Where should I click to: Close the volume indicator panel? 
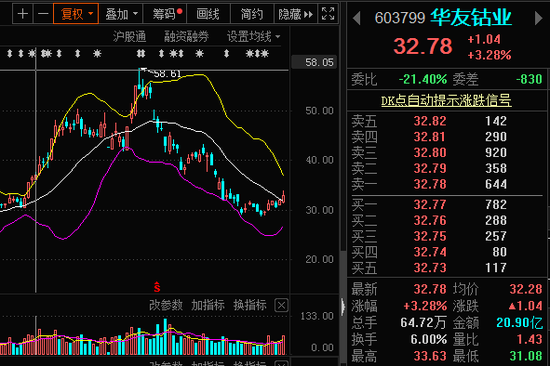[x=281, y=306]
